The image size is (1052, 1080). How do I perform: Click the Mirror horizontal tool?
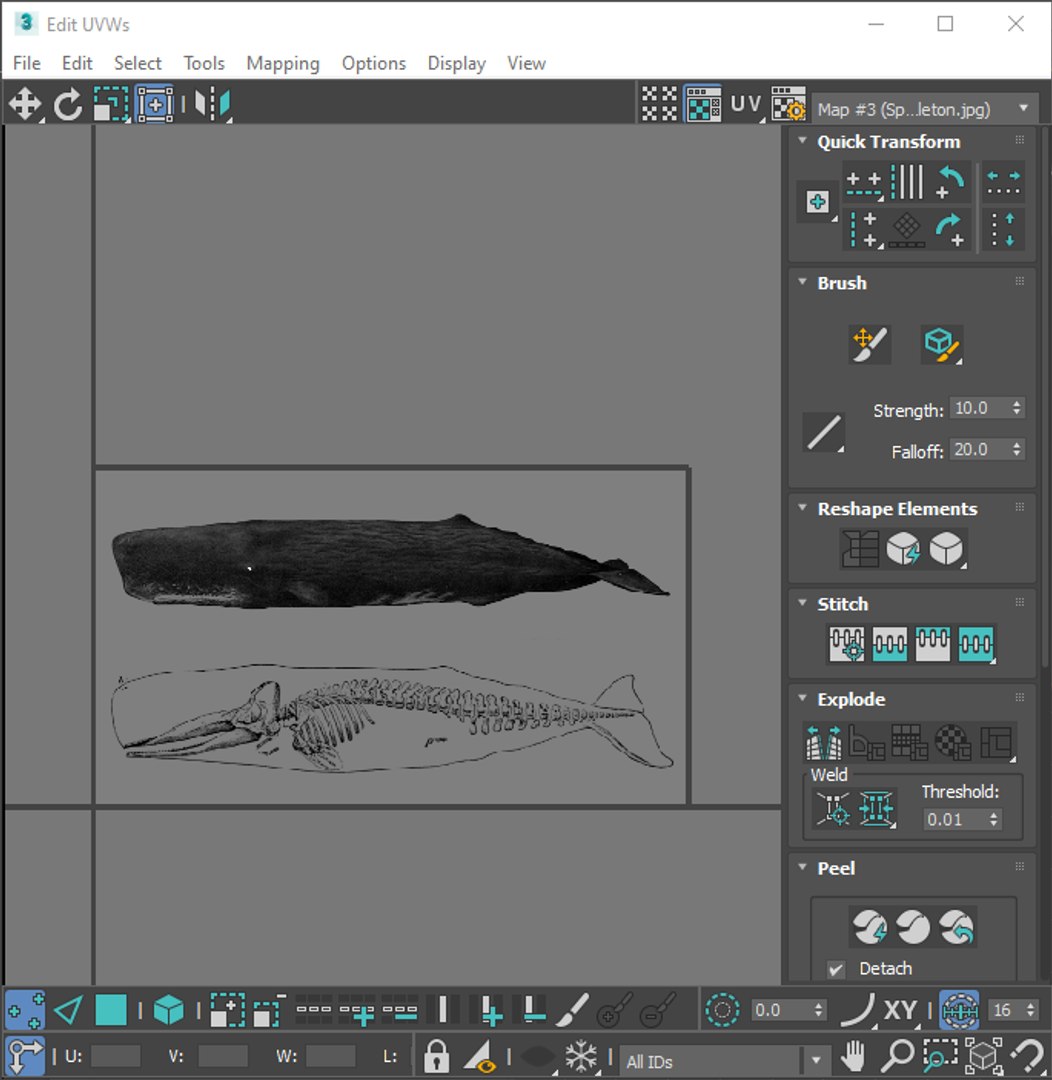point(212,105)
